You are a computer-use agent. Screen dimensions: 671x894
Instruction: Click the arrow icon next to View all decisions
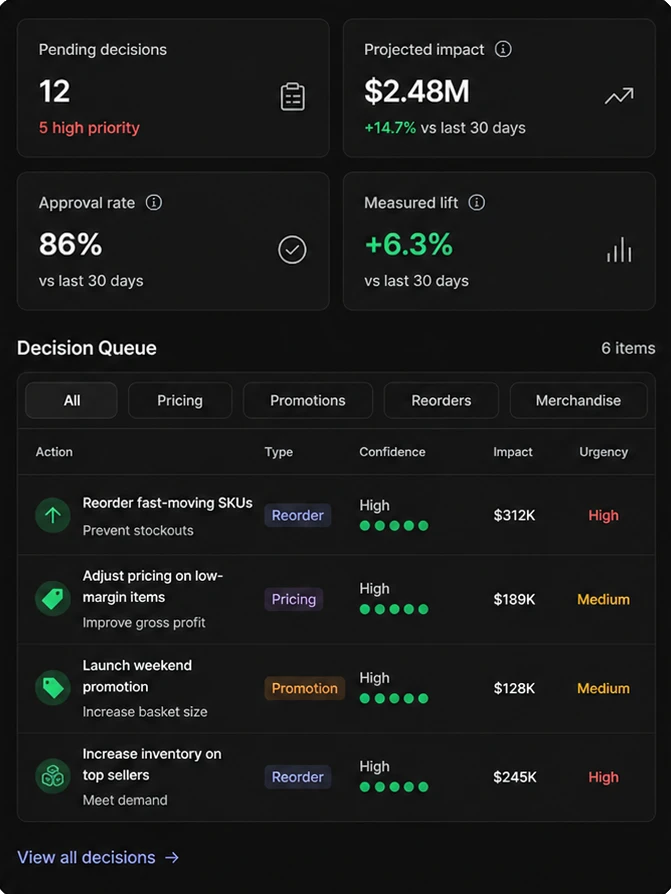pyautogui.click(x=172, y=858)
